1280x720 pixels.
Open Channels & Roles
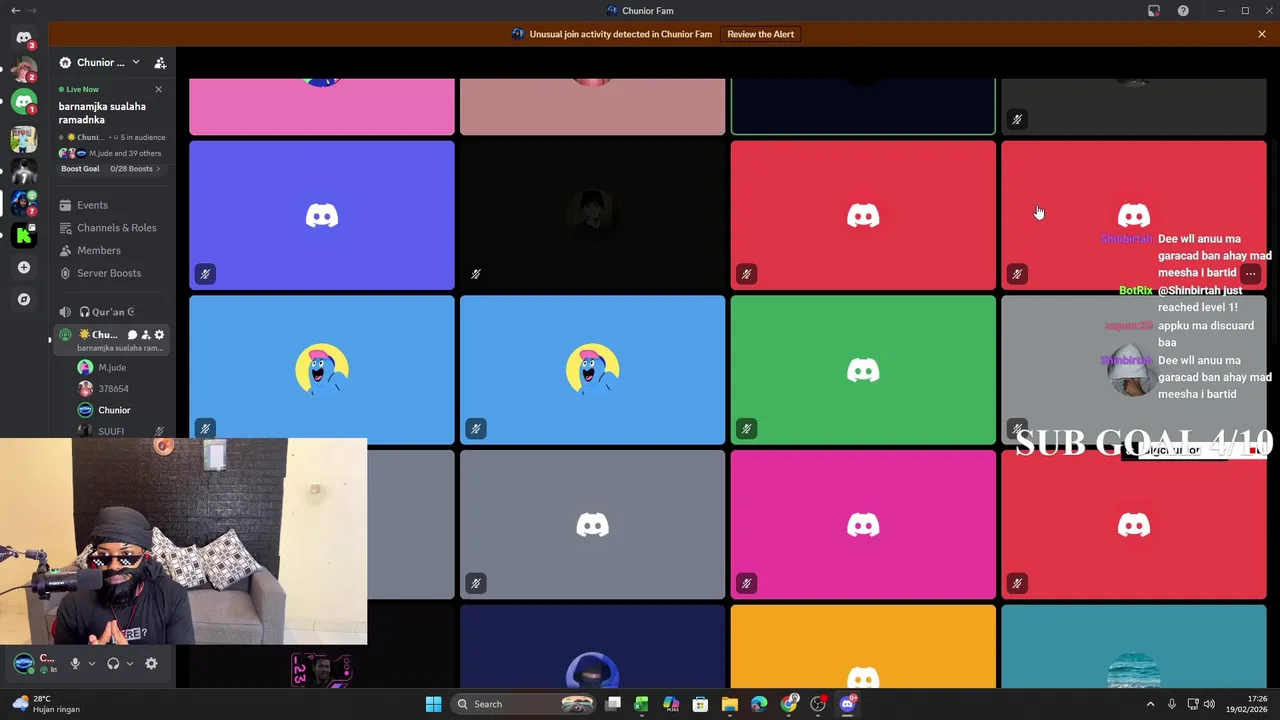coord(111,228)
